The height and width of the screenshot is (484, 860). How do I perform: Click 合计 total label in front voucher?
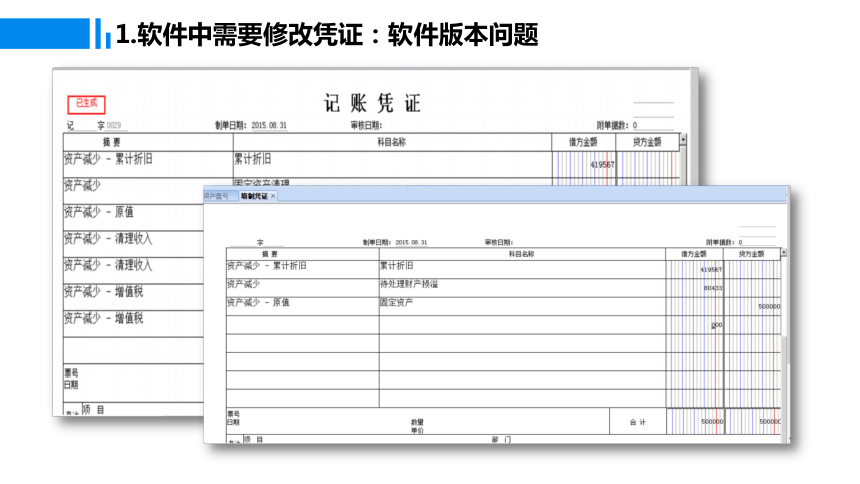[638, 422]
